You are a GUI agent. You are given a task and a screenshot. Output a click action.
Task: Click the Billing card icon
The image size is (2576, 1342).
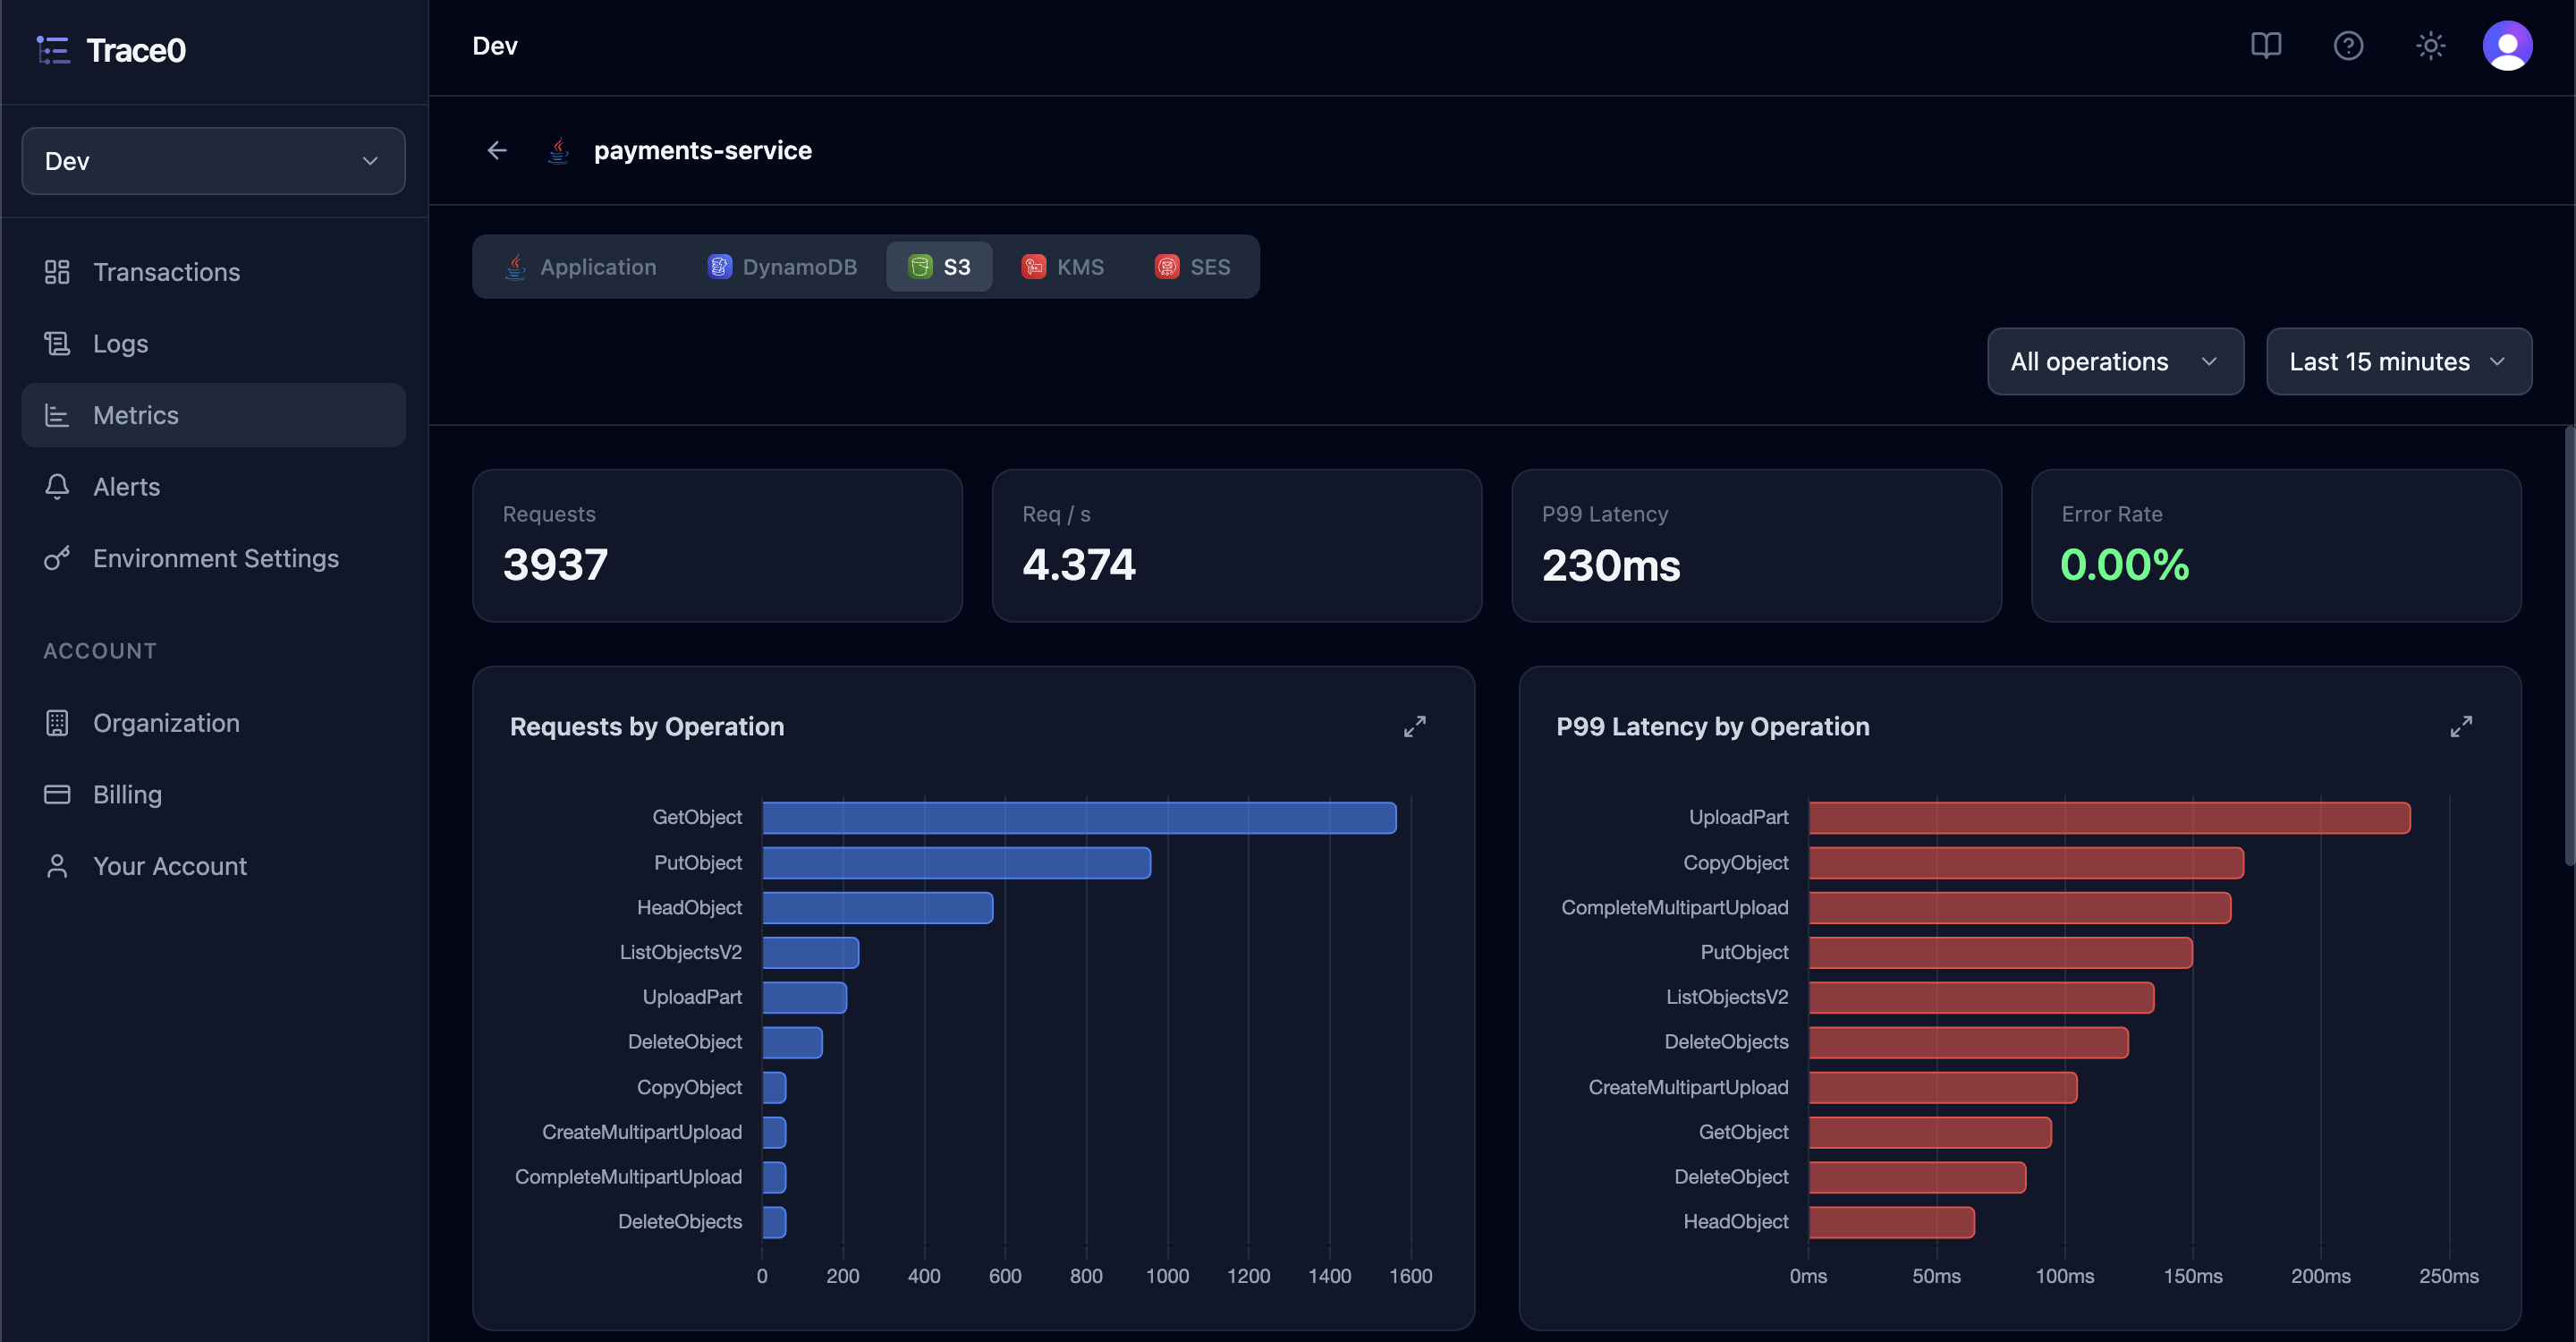pos(57,794)
